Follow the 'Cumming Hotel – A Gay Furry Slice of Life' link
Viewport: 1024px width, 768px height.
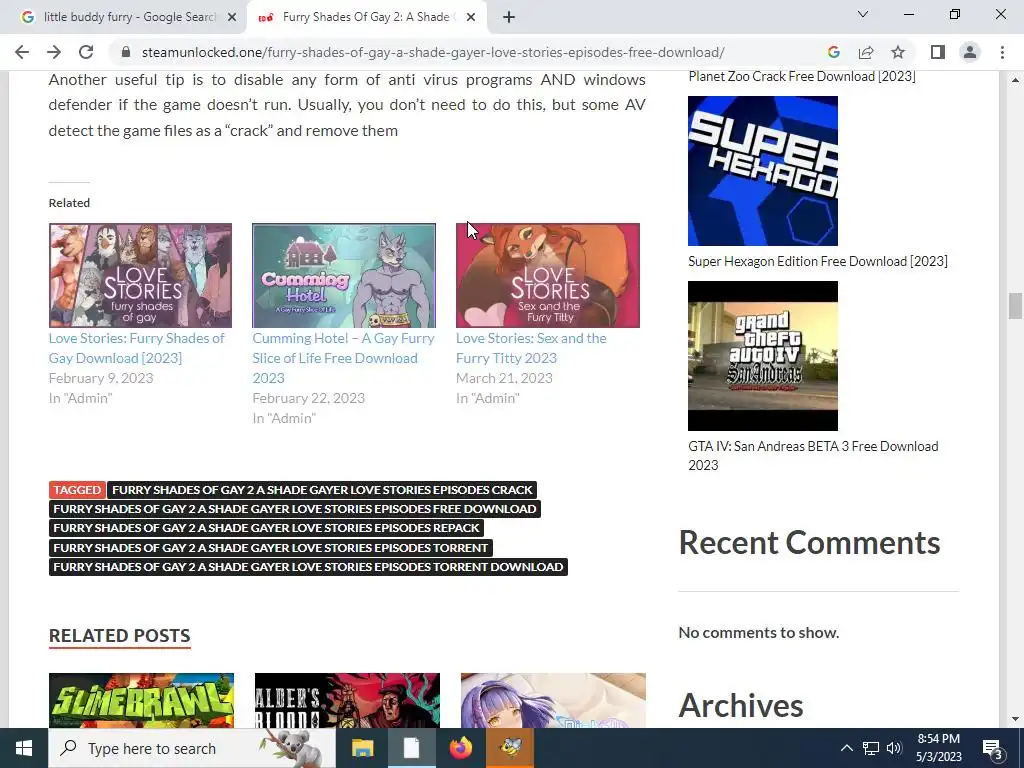pos(344,358)
